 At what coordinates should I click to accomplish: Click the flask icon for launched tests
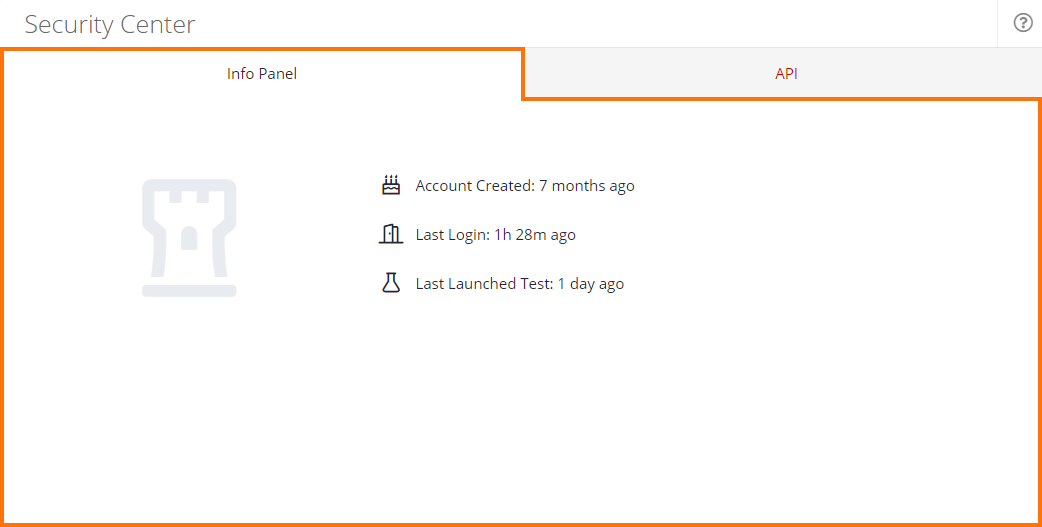[391, 283]
